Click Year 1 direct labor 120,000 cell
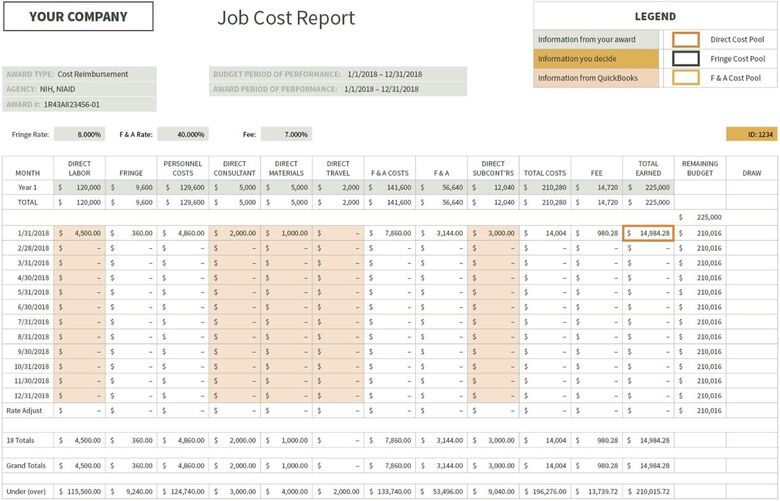This screenshot has height=501, width=780. click(80, 188)
